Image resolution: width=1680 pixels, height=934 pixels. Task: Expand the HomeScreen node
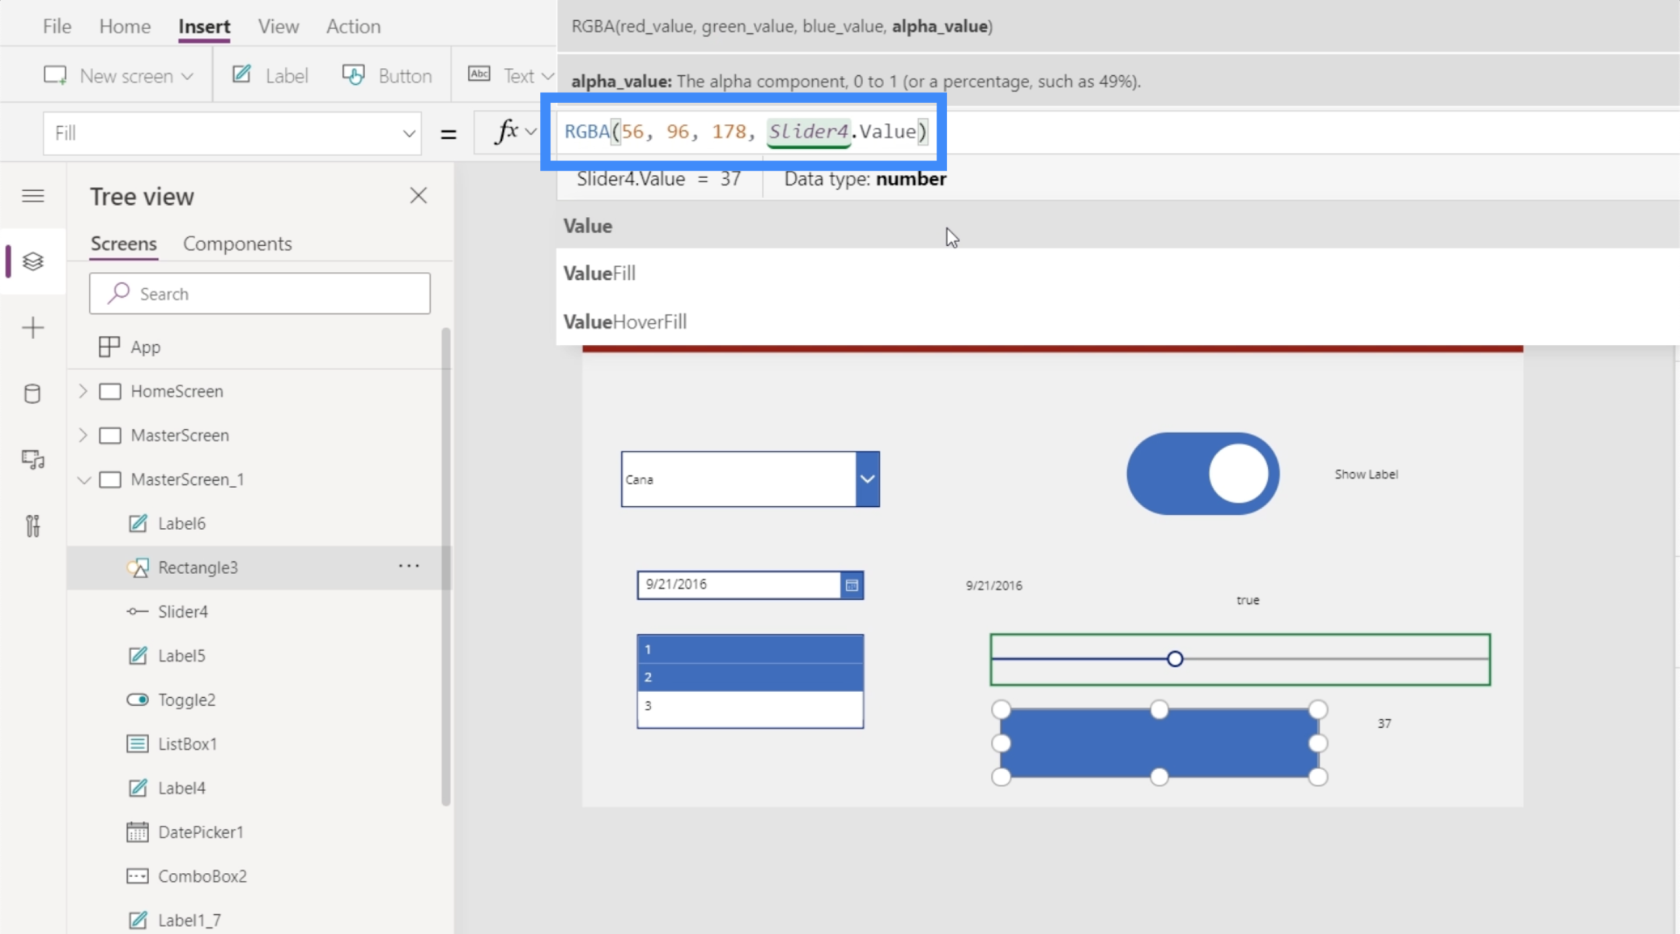[83, 391]
